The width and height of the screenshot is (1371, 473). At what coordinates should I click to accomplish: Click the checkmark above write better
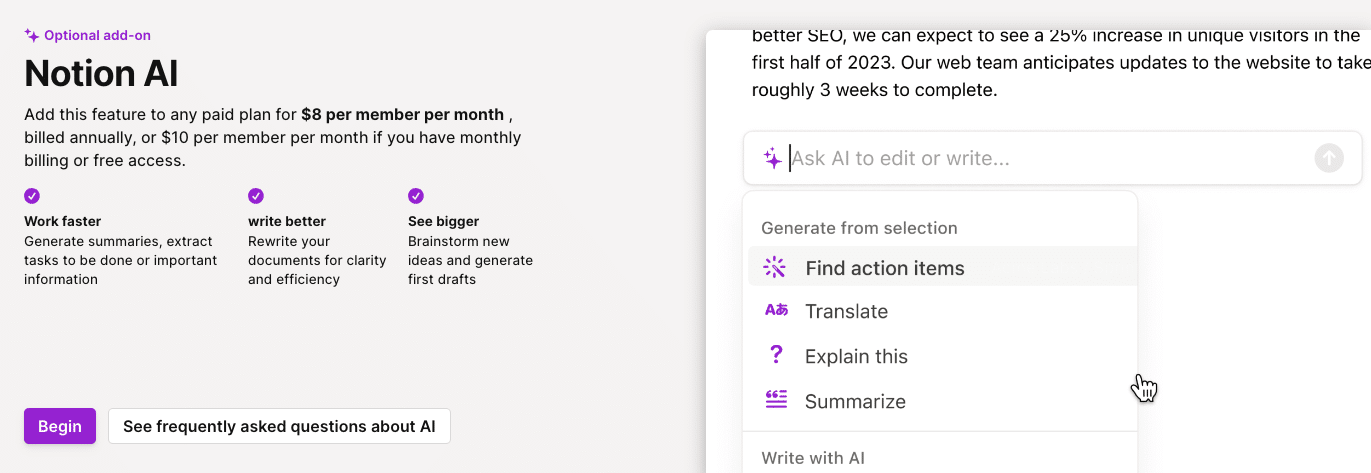[x=256, y=196]
